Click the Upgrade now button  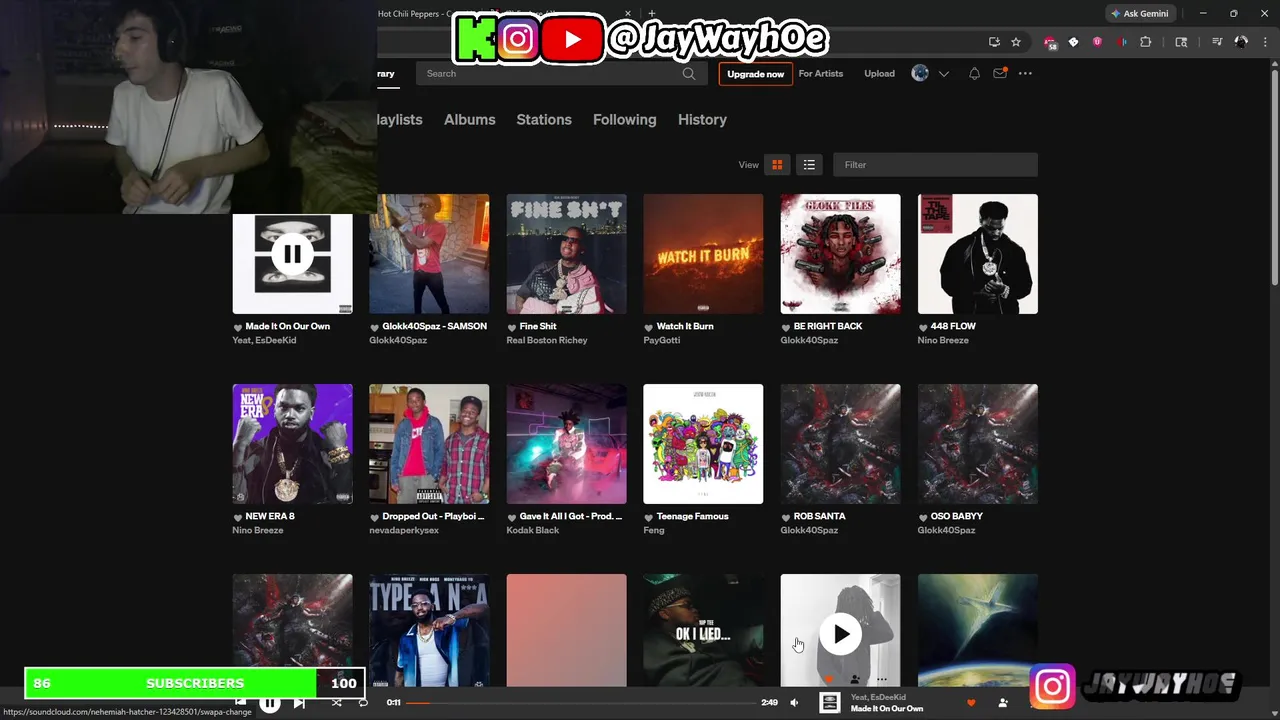[755, 74]
